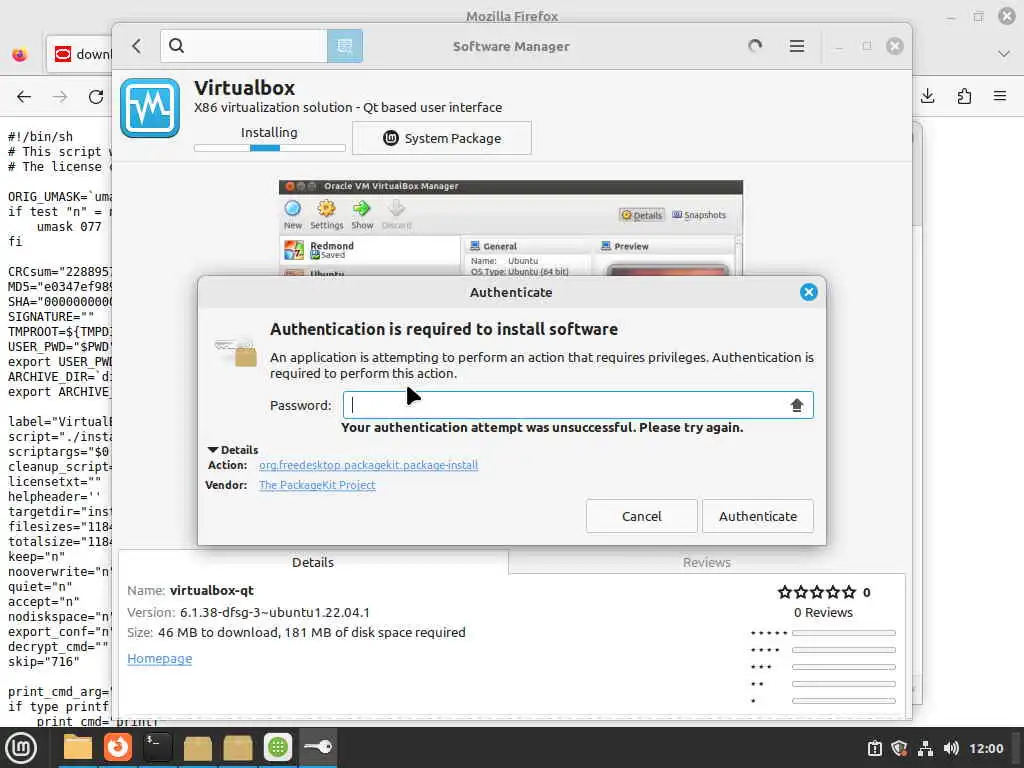
Task: Open the Homepage link
Action: click(159, 658)
